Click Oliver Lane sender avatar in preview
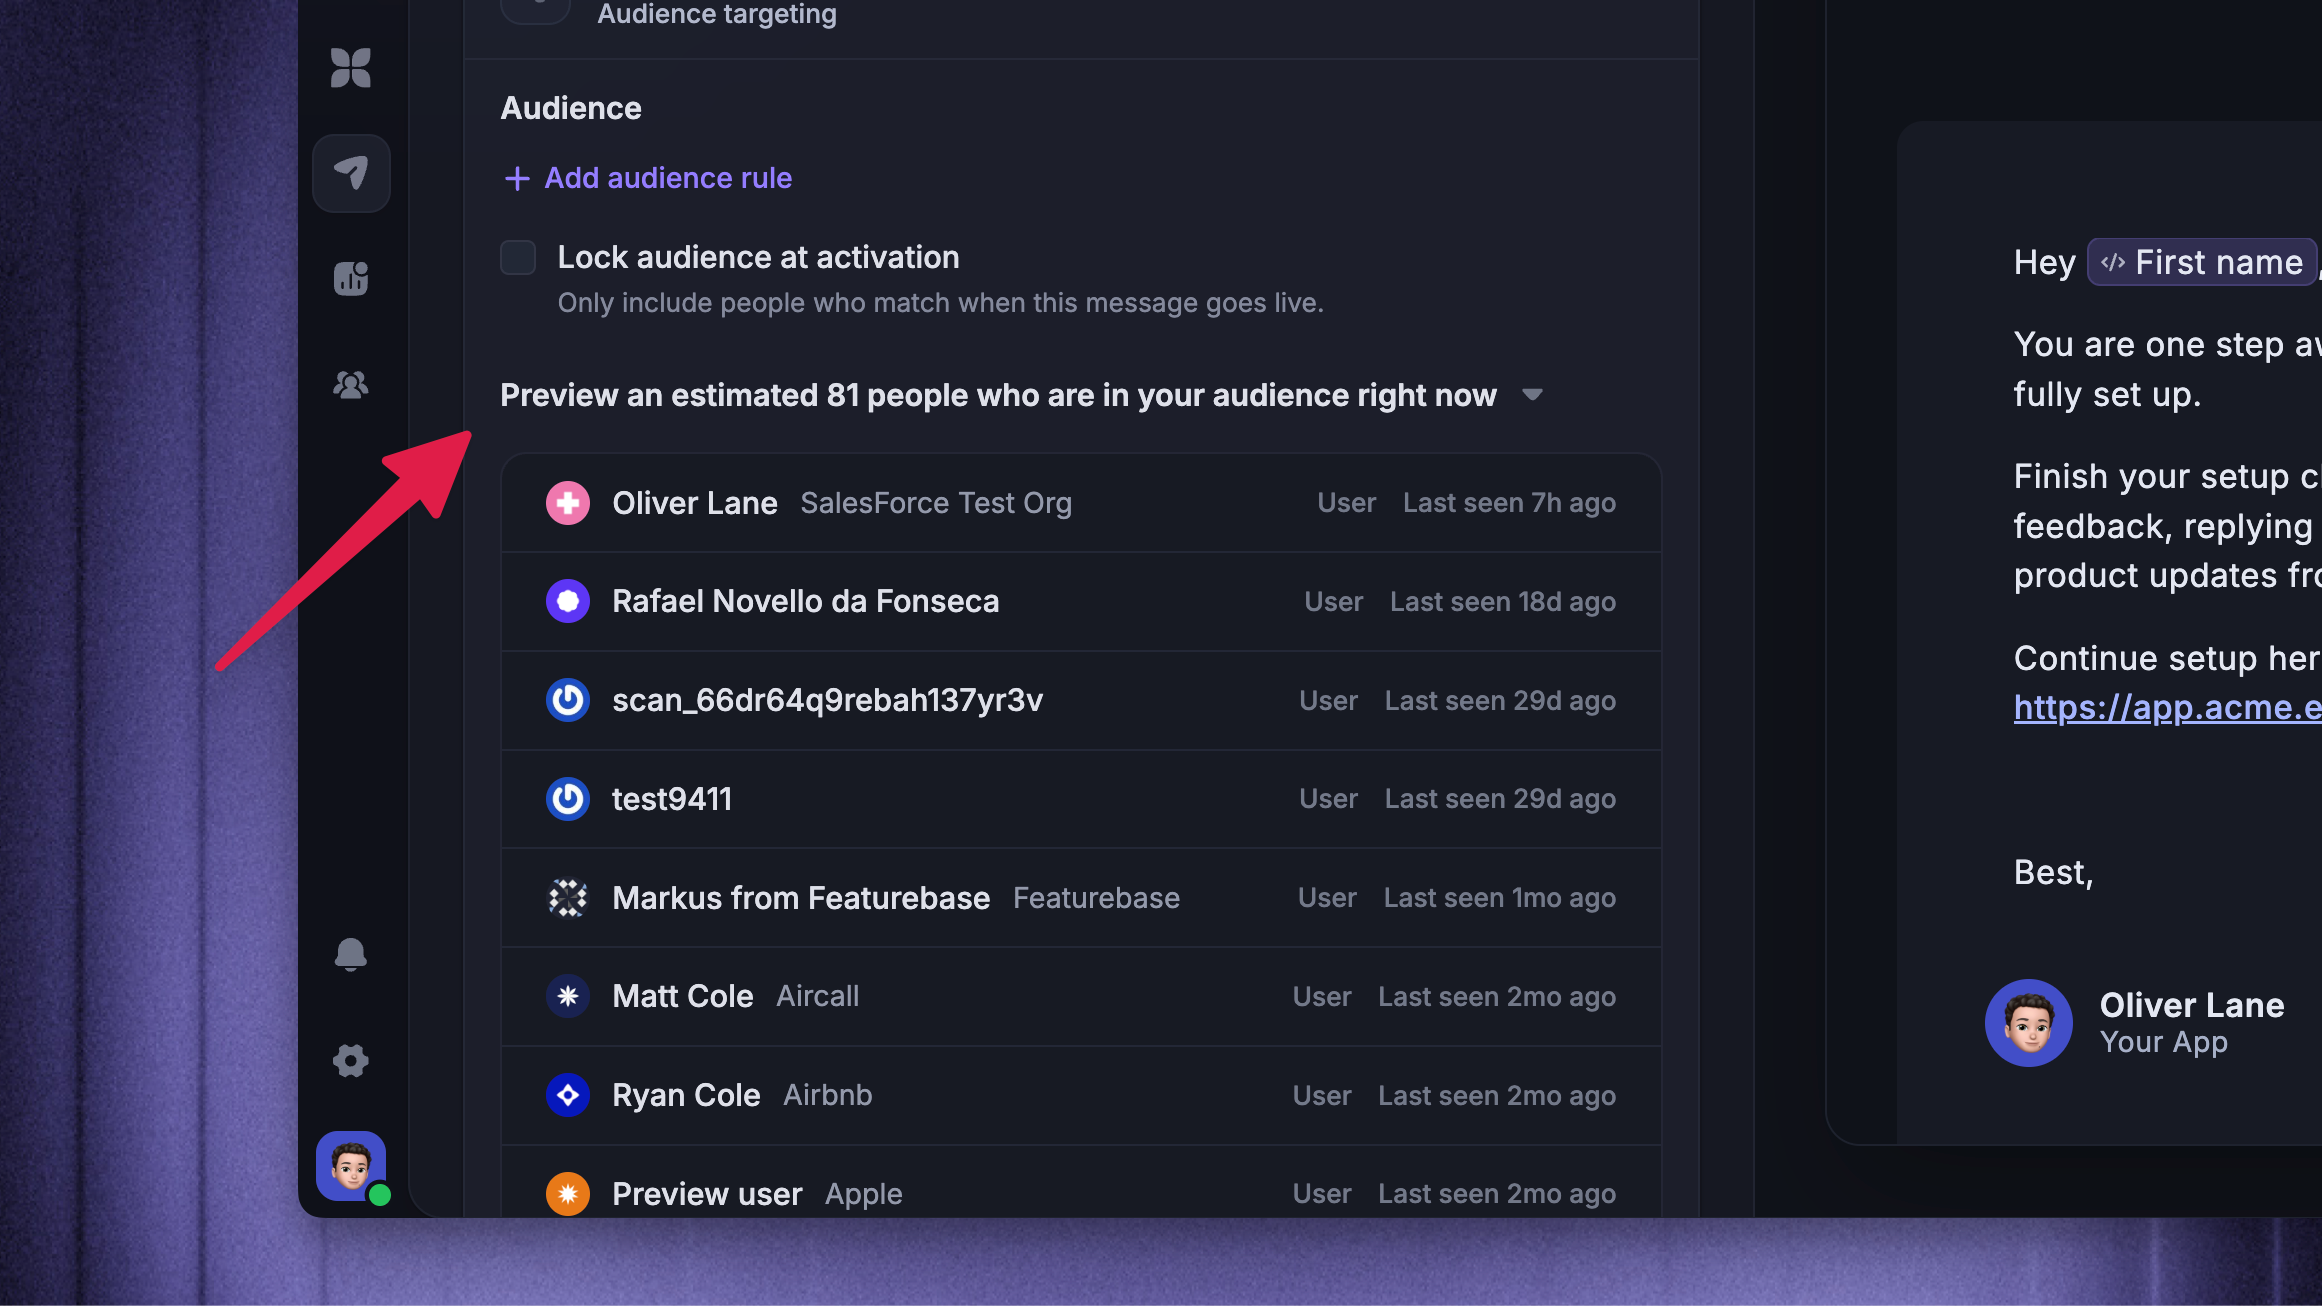This screenshot has width=2322, height=1306. 2029,1023
